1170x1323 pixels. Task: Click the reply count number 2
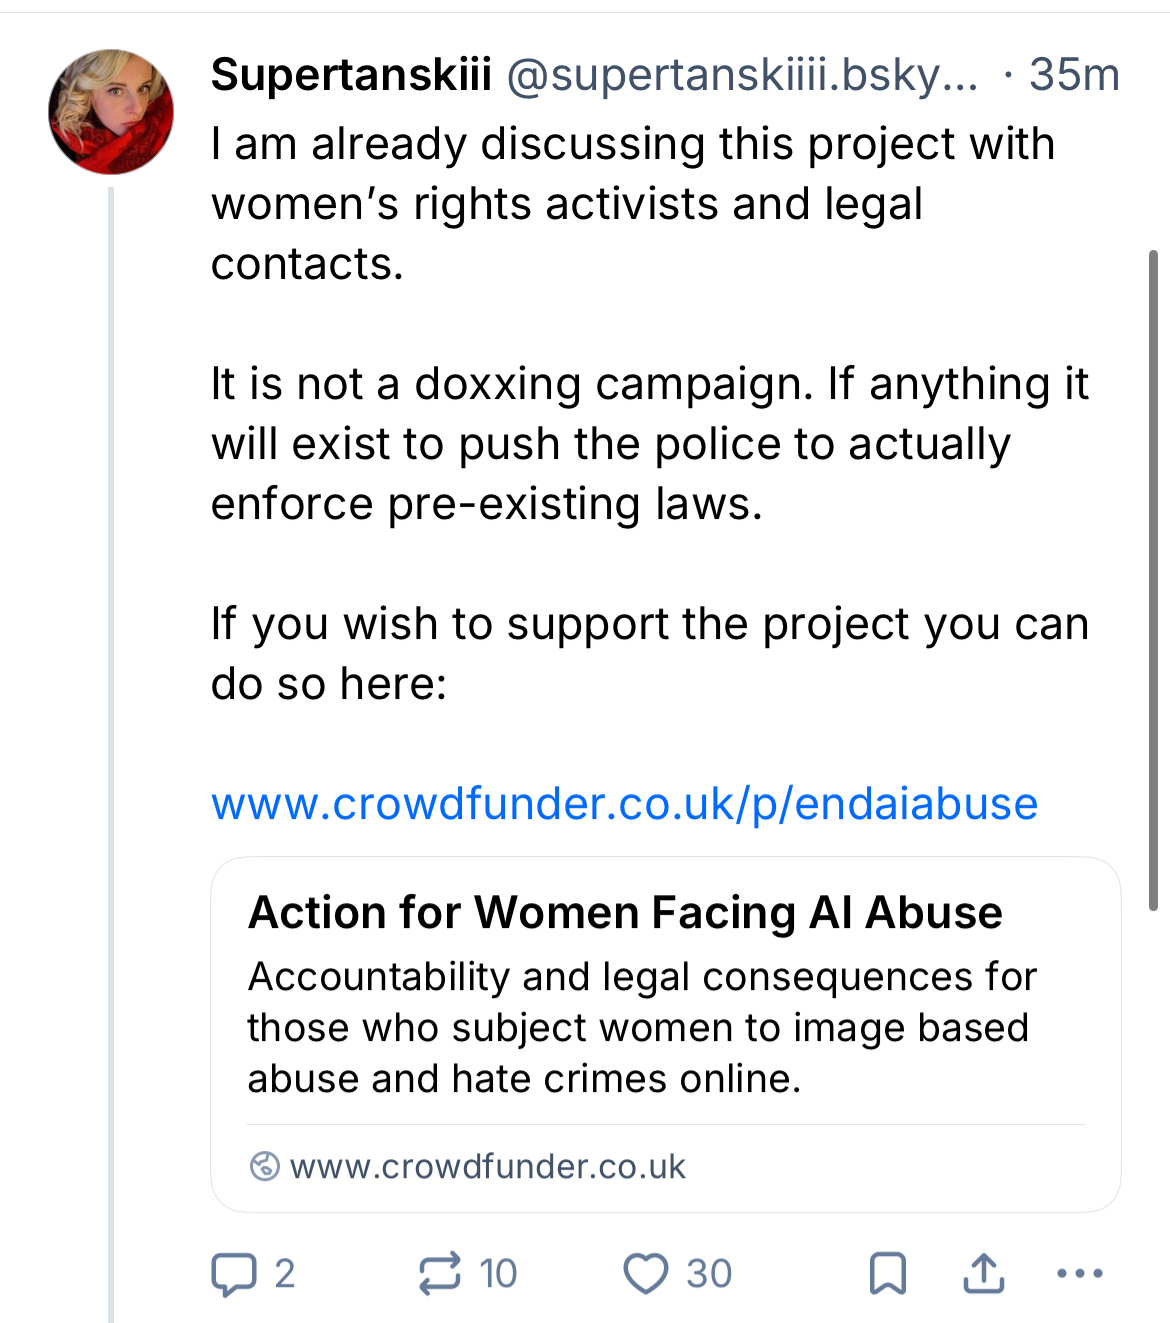tap(285, 1274)
